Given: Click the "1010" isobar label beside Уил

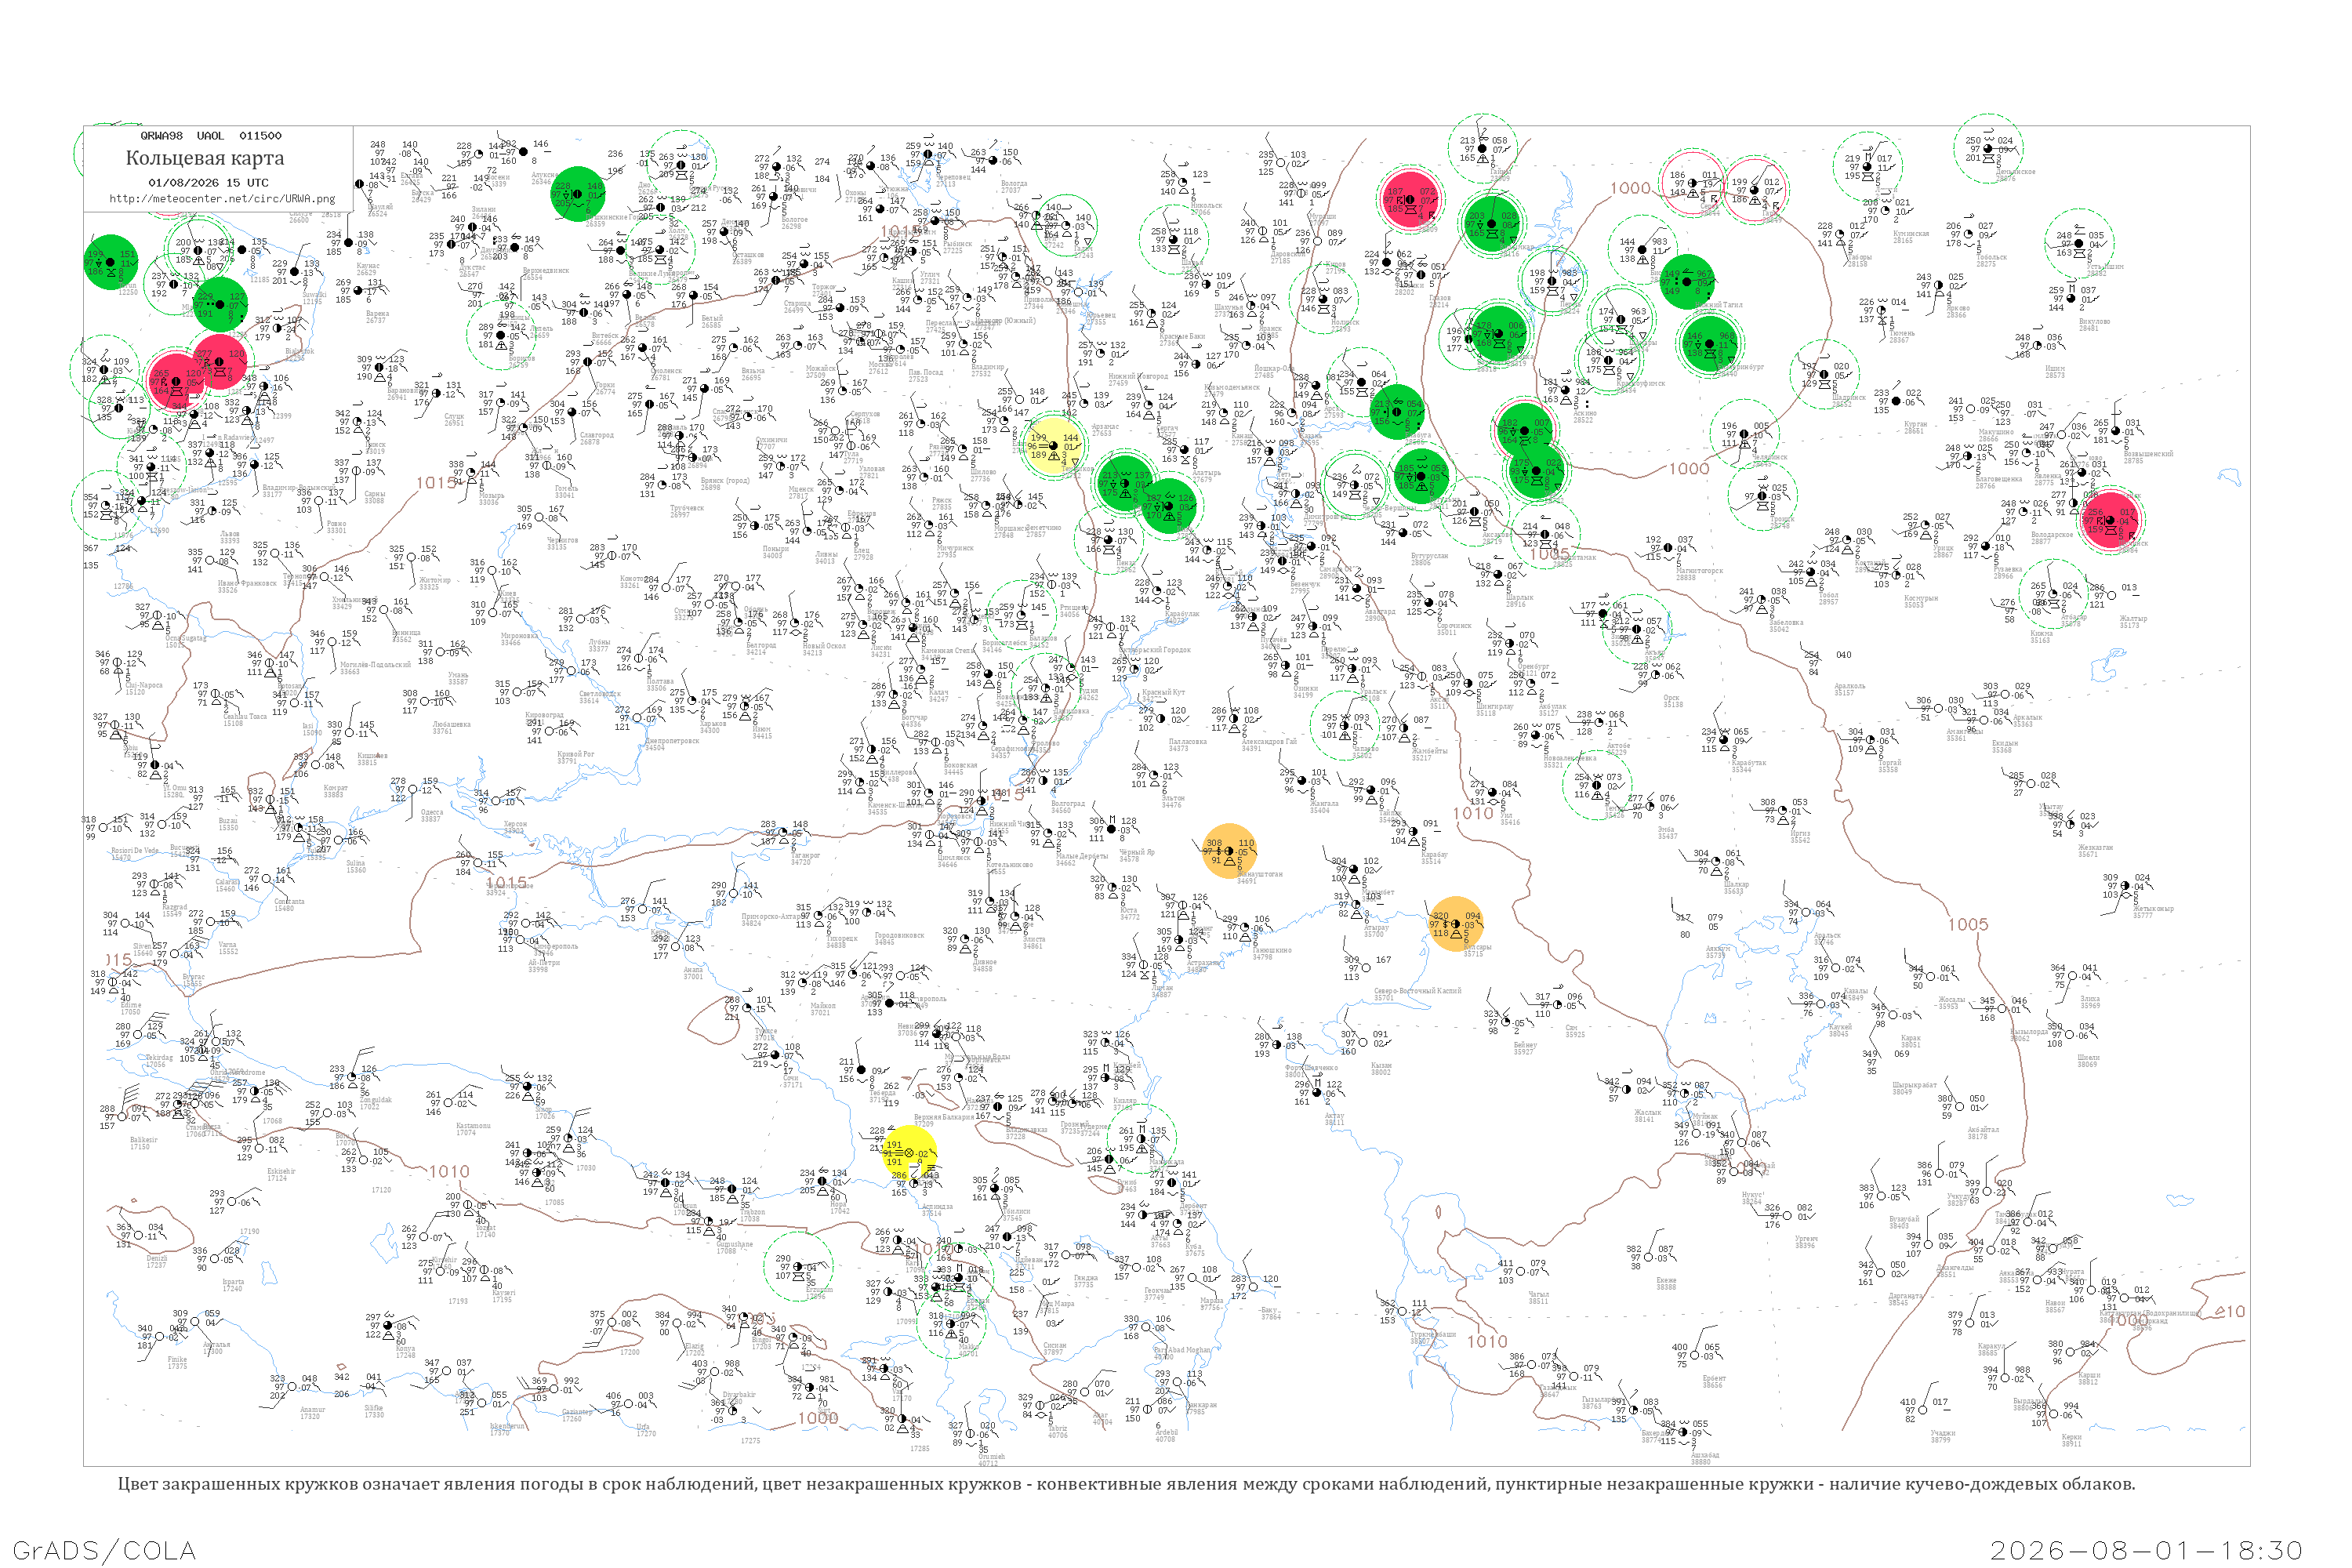Looking at the screenshot, I should pos(1473,813).
